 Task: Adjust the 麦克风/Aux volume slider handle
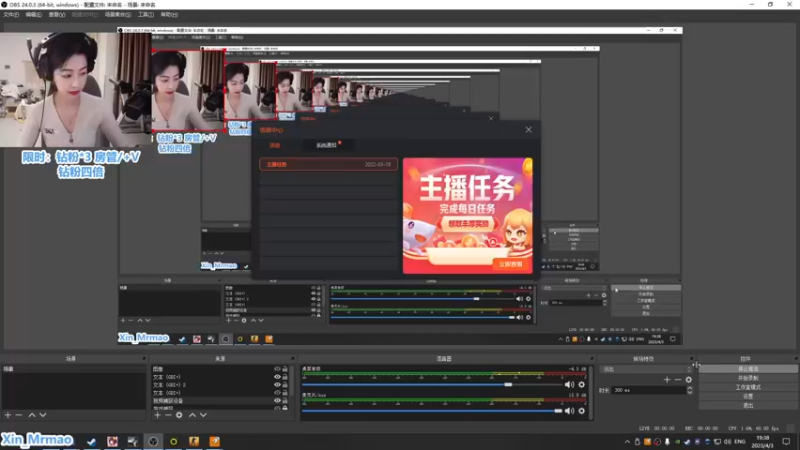pos(558,411)
